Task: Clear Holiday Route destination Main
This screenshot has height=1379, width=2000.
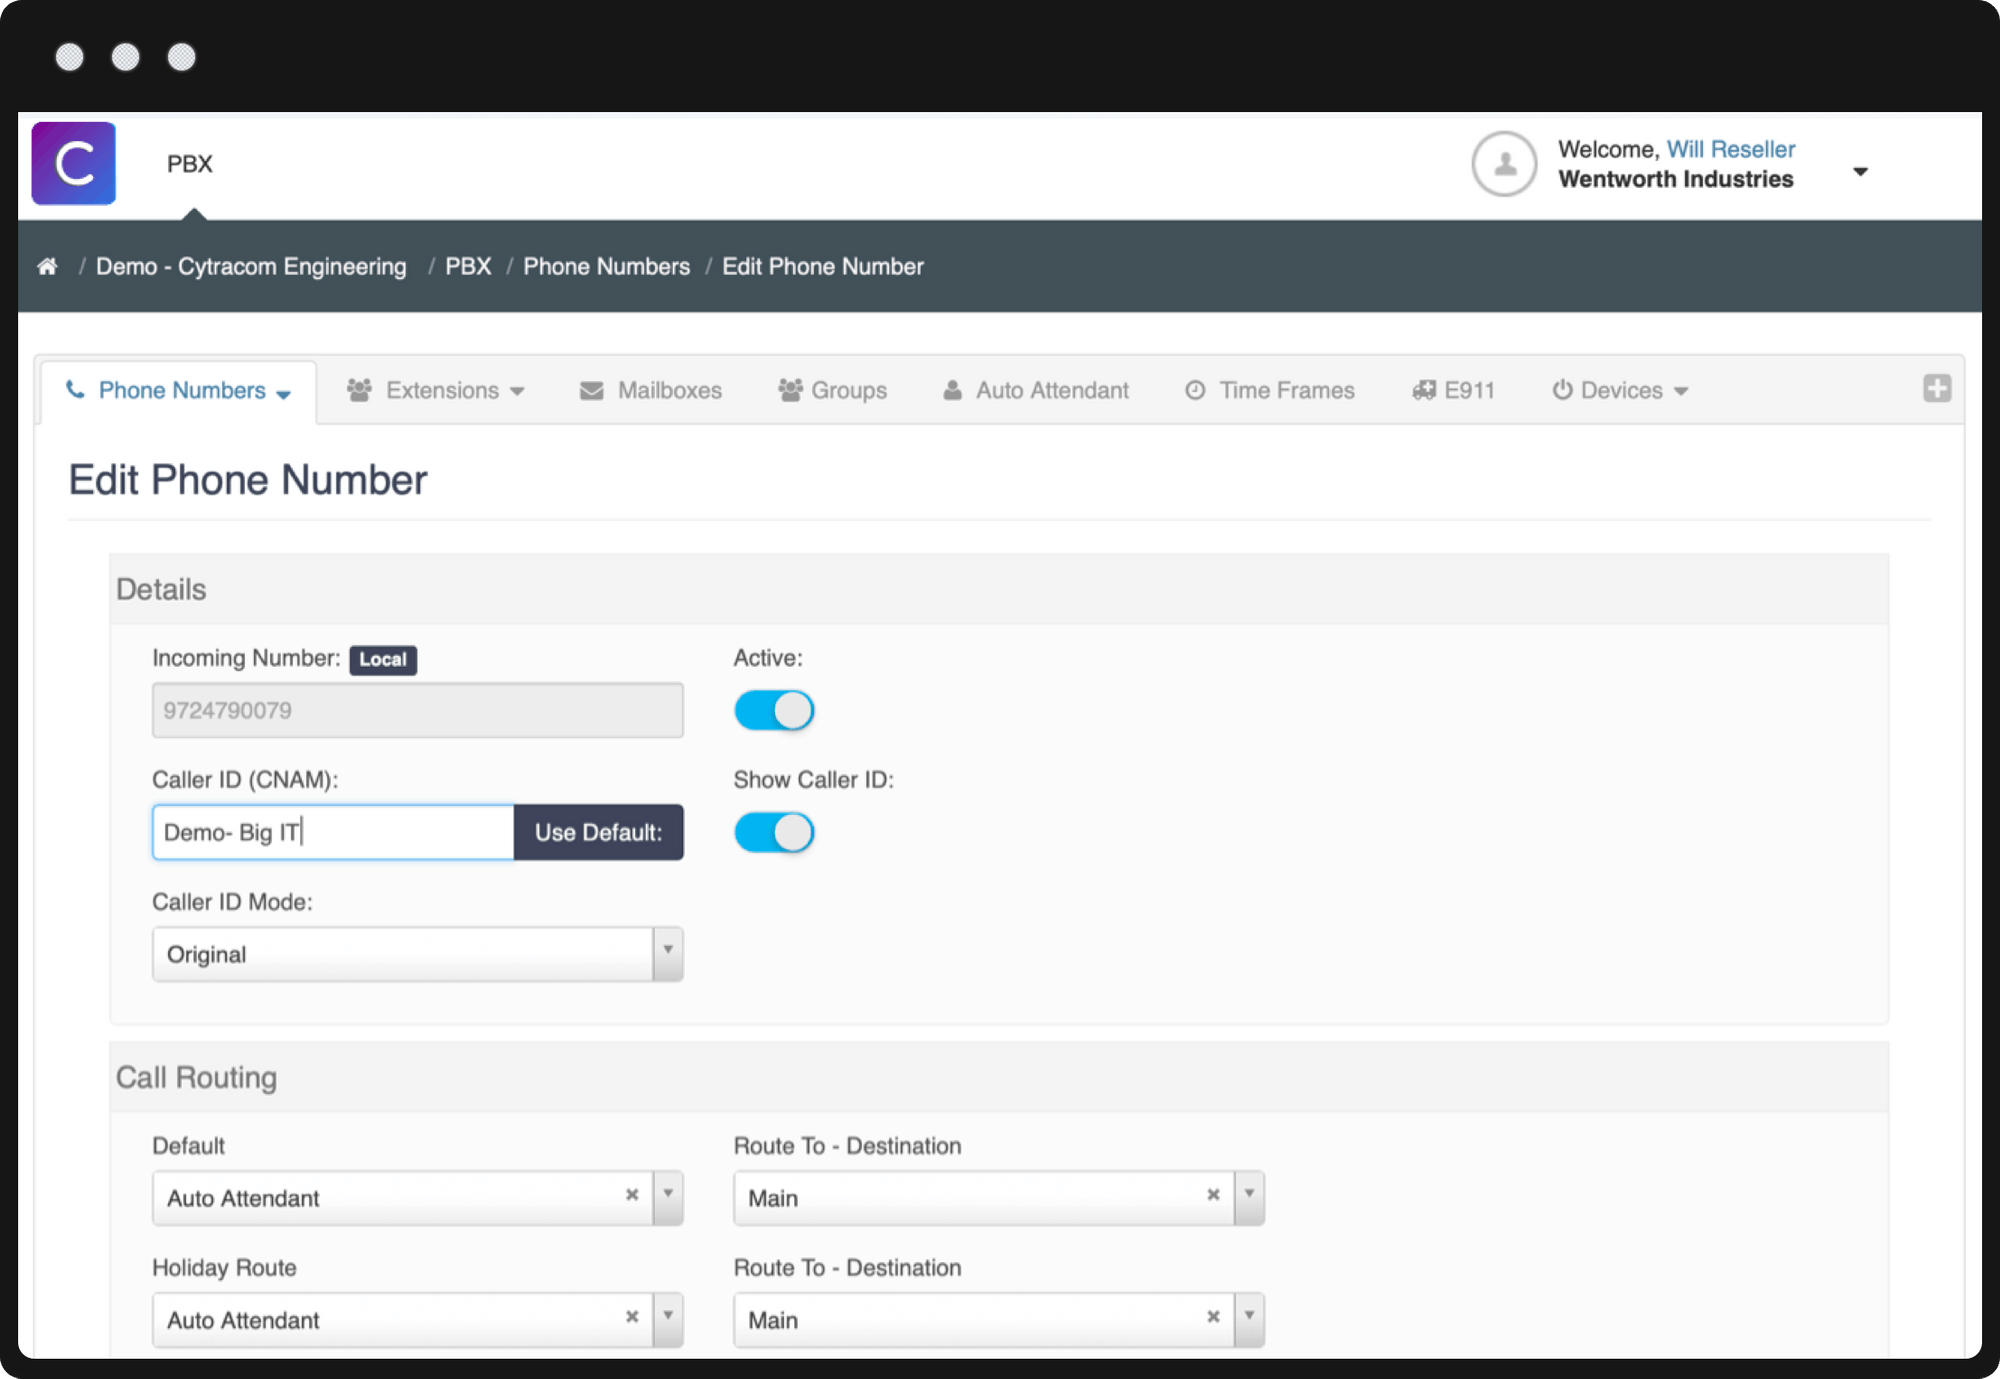Action: coord(1213,1317)
